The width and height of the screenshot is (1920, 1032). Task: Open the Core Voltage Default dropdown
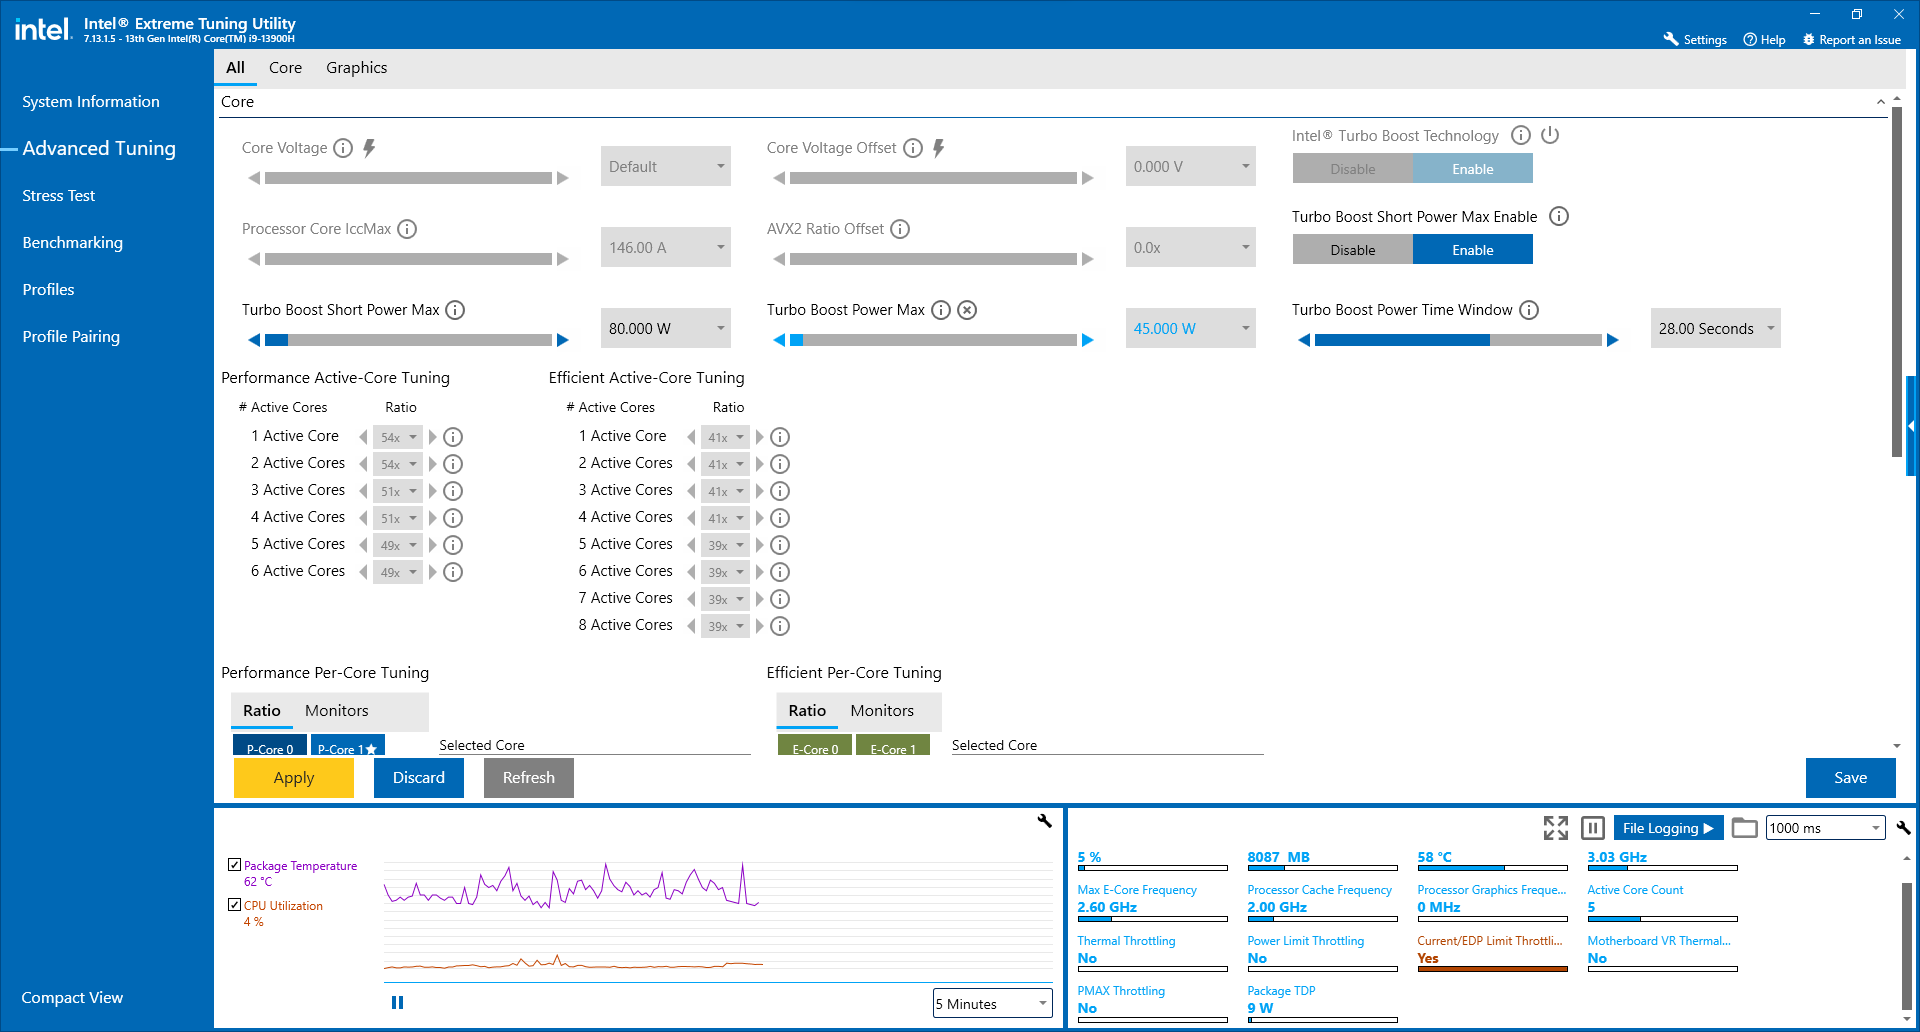[666, 166]
